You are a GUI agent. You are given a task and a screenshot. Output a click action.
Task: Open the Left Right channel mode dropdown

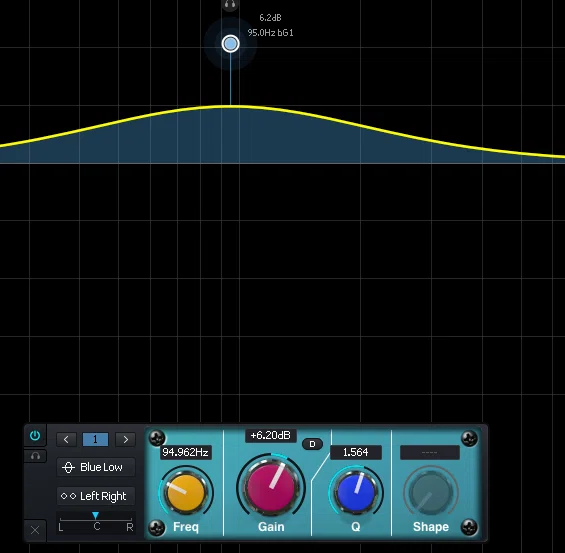click(96, 496)
